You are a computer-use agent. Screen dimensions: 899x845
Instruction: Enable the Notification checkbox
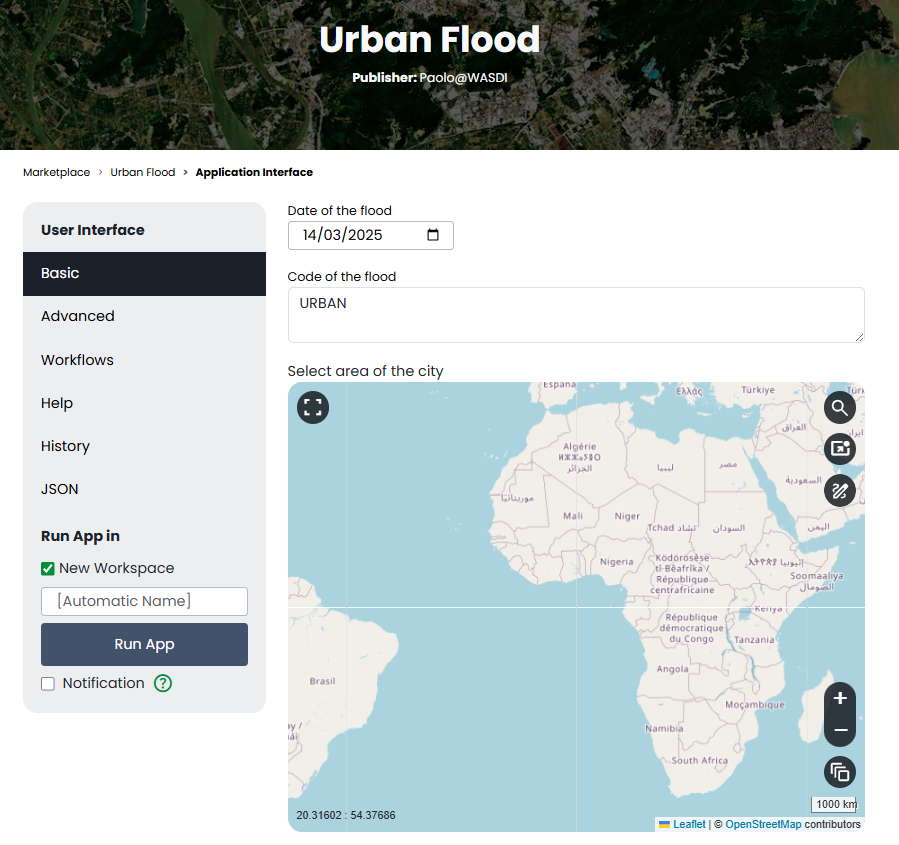(48, 683)
